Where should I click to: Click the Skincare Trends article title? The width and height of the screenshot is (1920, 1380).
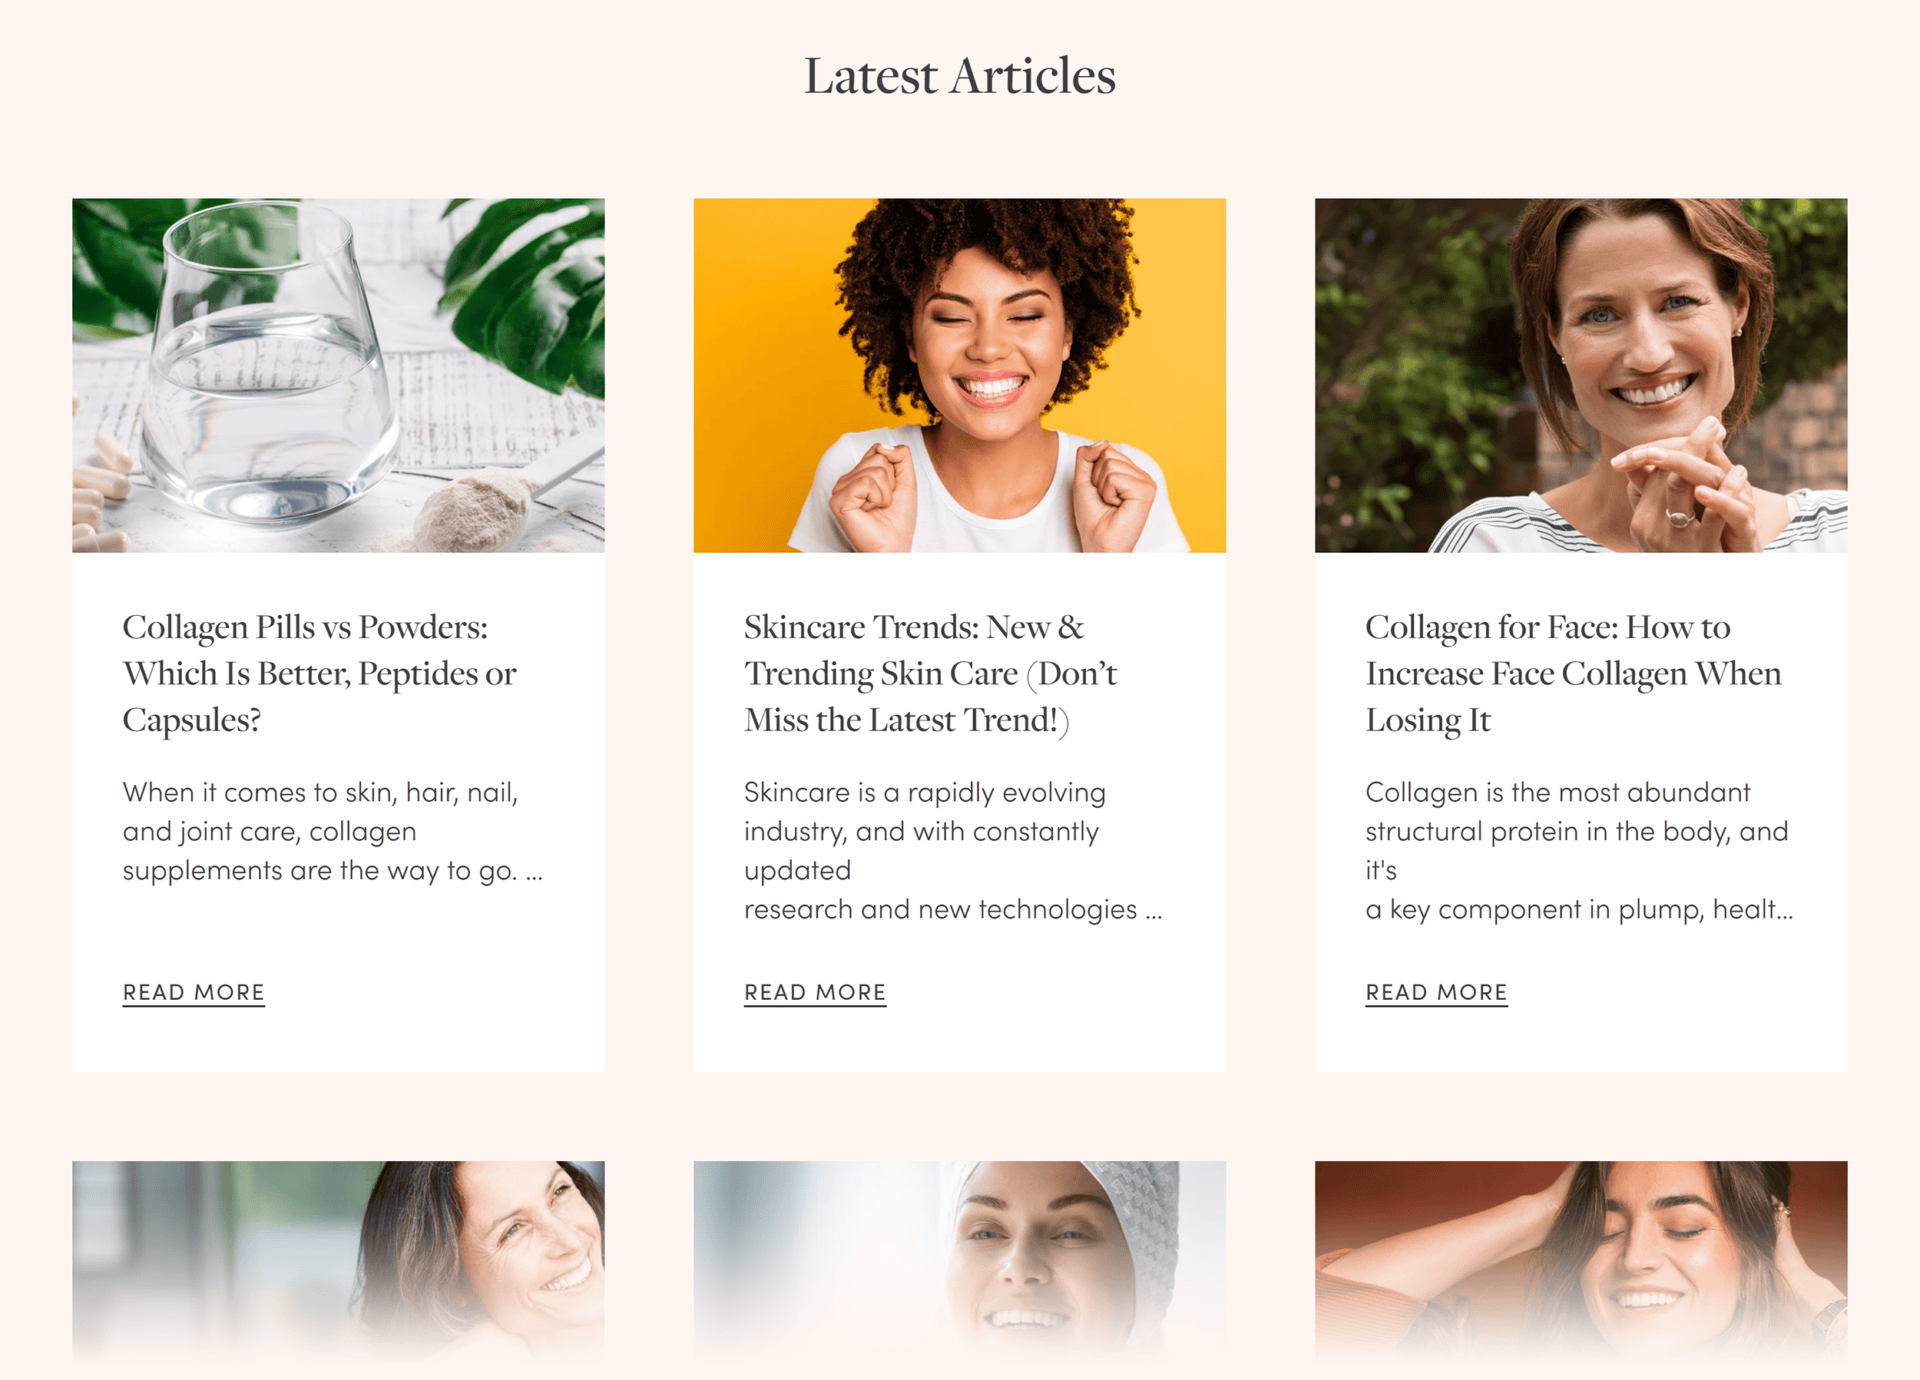click(930, 673)
